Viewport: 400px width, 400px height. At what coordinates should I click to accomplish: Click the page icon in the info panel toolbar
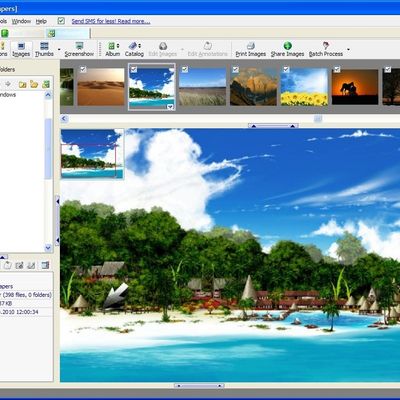click(8, 265)
